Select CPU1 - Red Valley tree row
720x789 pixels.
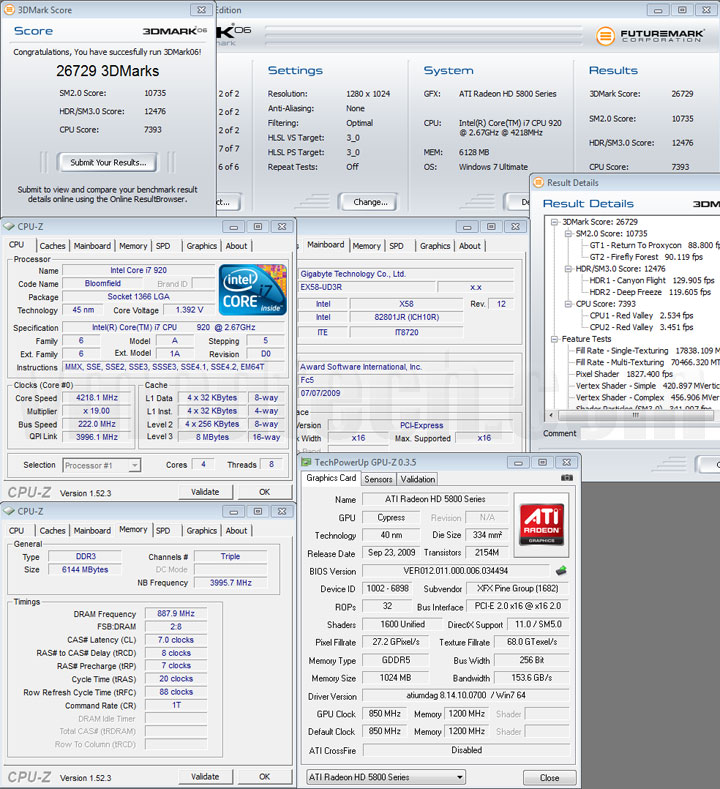pyautogui.click(x=641, y=315)
